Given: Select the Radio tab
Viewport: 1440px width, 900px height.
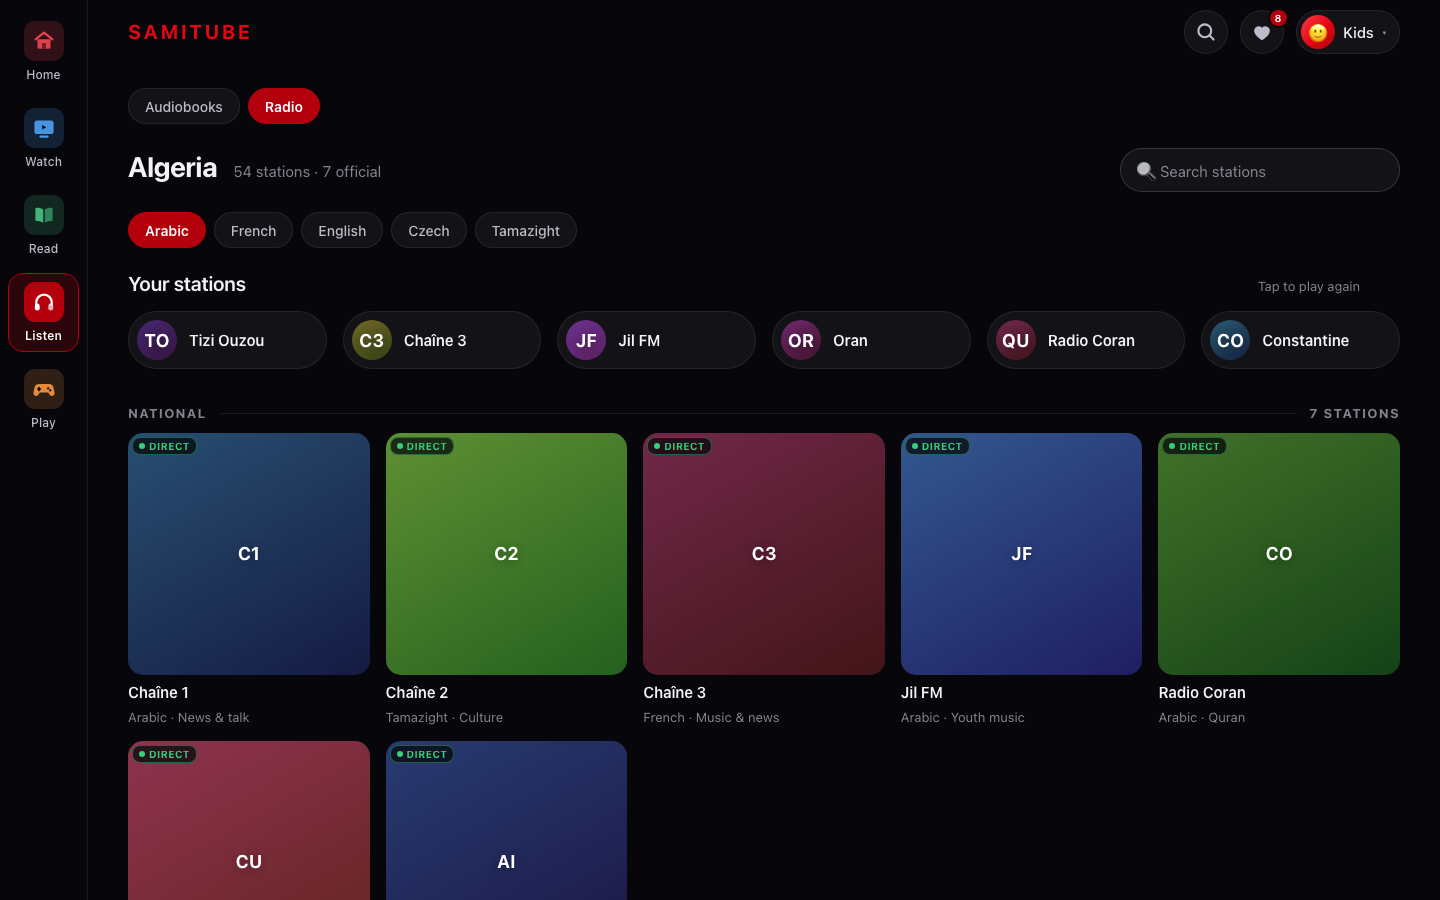Looking at the screenshot, I should pyautogui.click(x=284, y=106).
